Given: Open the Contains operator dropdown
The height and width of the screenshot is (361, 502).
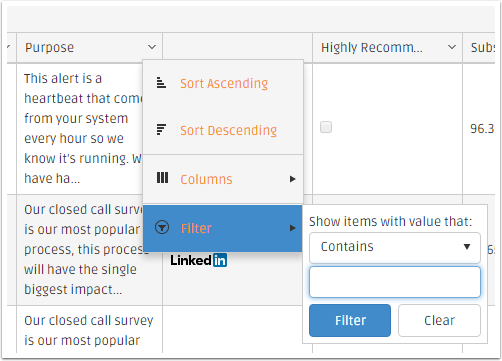Looking at the screenshot, I should [x=395, y=247].
